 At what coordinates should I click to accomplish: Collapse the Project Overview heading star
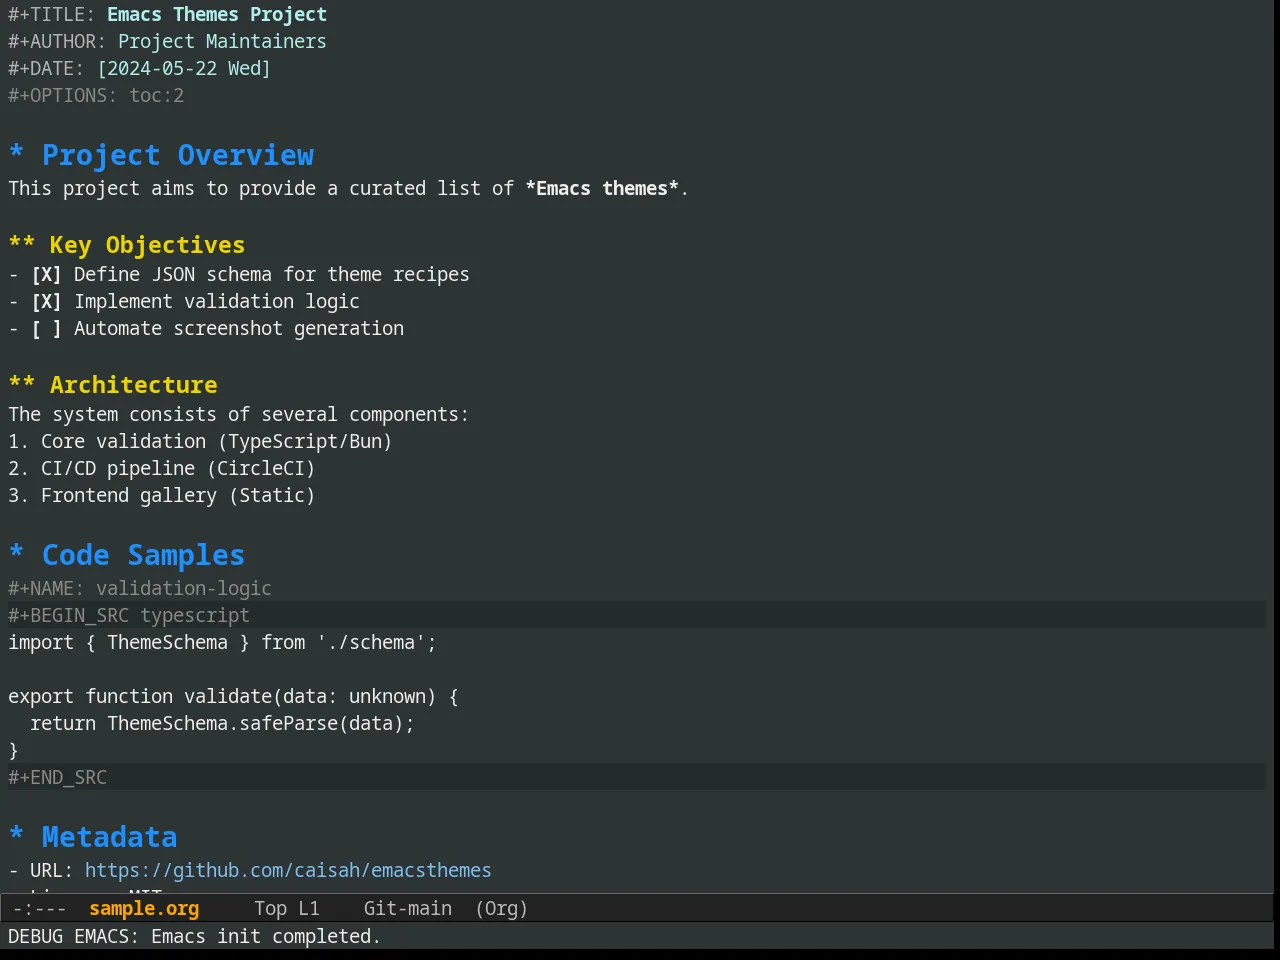pos(17,154)
